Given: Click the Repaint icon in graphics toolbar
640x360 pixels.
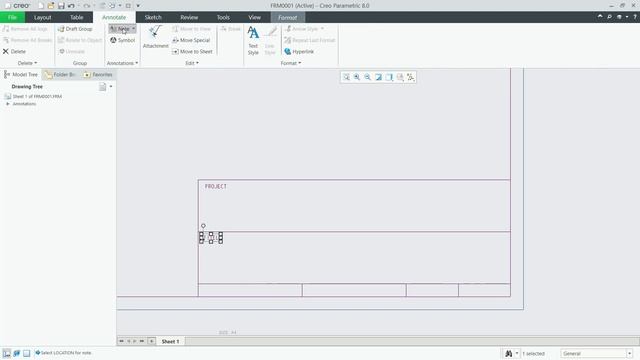Looking at the screenshot, I should pos(378,77).
